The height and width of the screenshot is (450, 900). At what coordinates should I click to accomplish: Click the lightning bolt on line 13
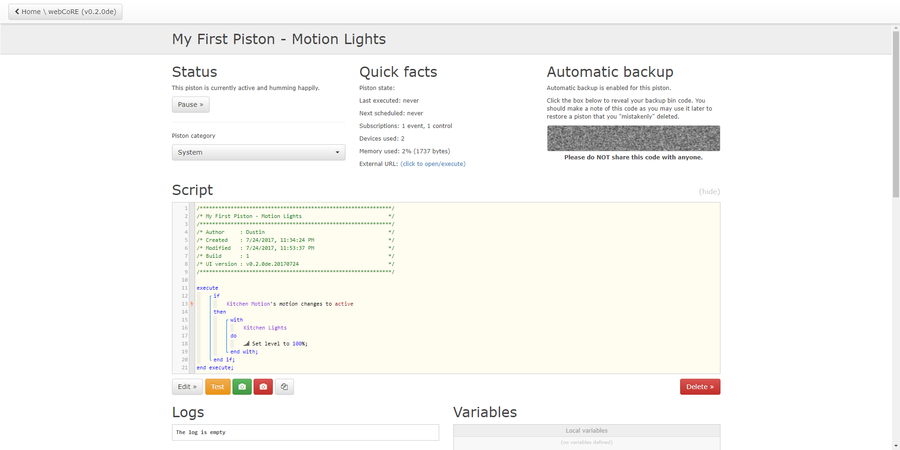point(192,304)
